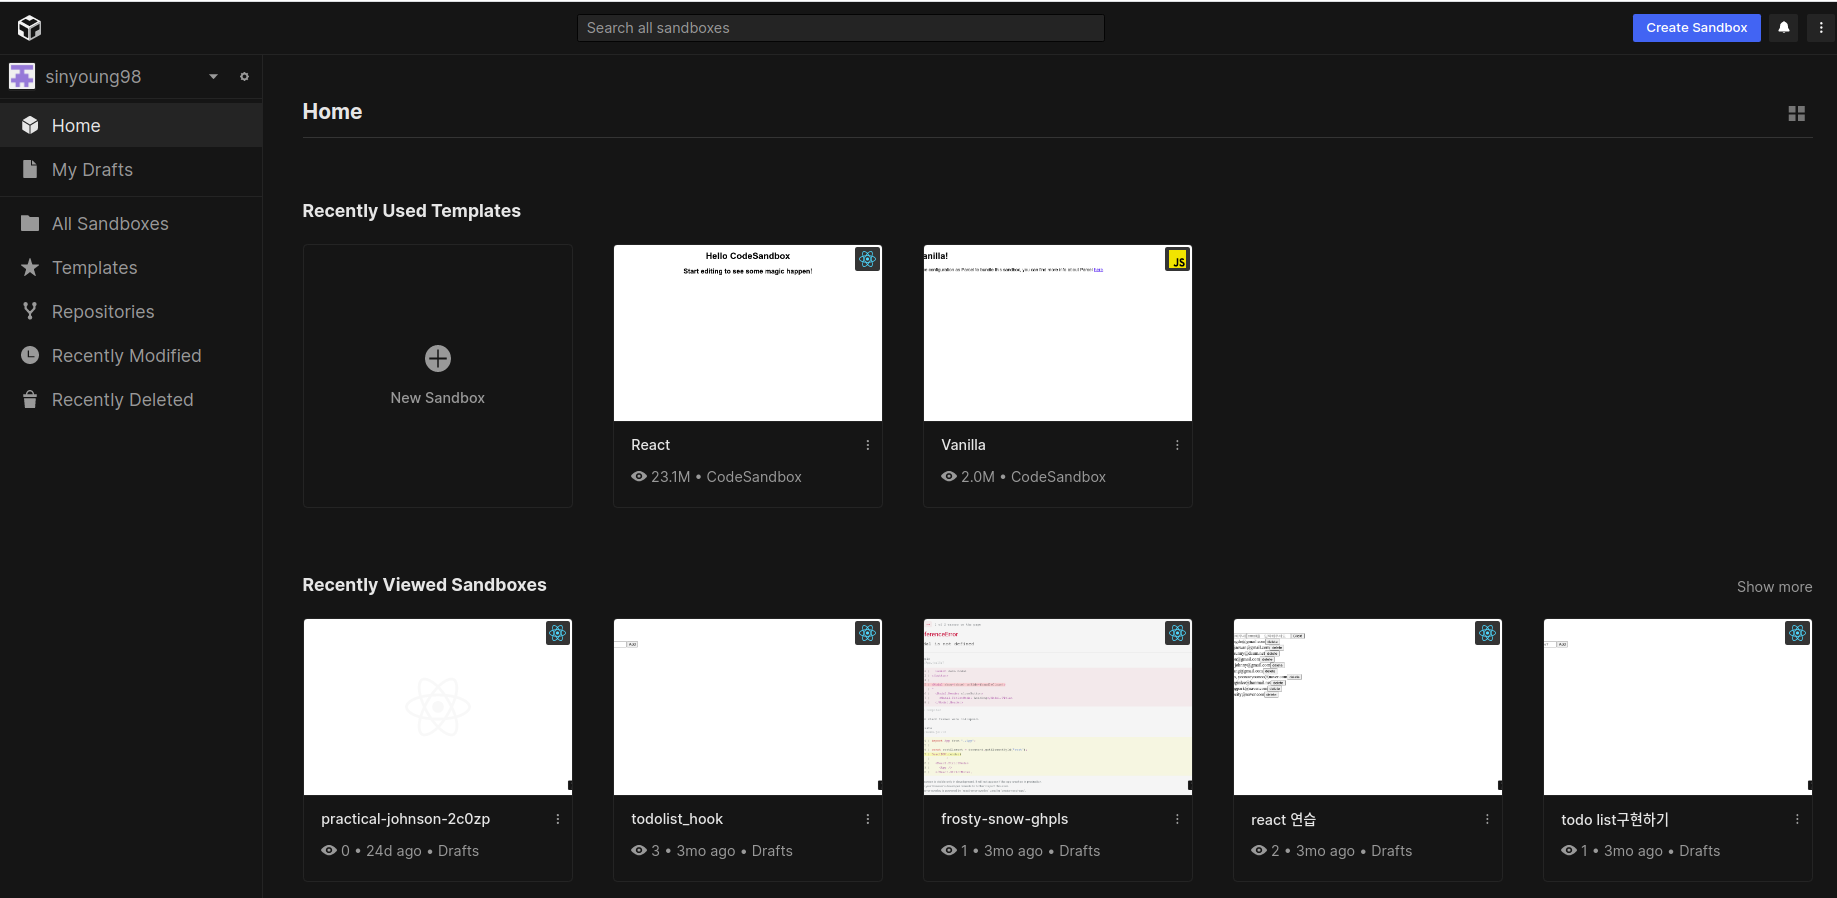The height and width of the screenshot is (898, 1837).
Task: Open the React template options menu
Action: pos(867,445)
